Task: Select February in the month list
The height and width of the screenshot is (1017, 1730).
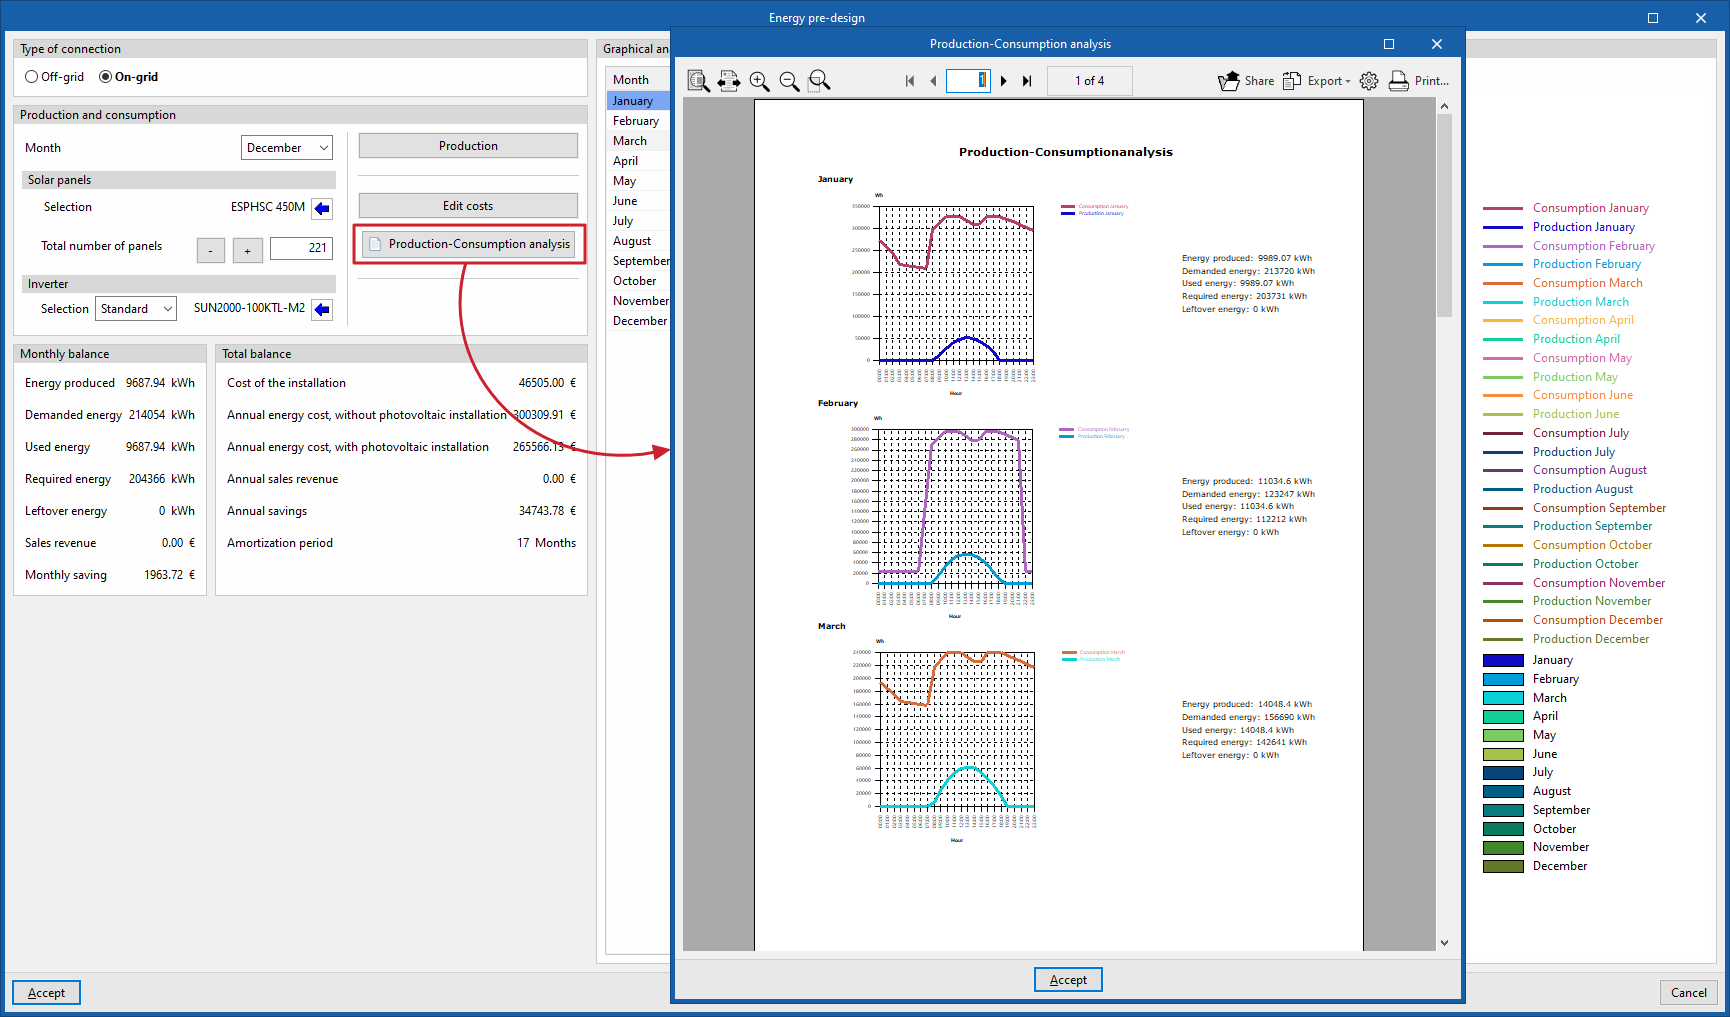Action: coord(637,121)
